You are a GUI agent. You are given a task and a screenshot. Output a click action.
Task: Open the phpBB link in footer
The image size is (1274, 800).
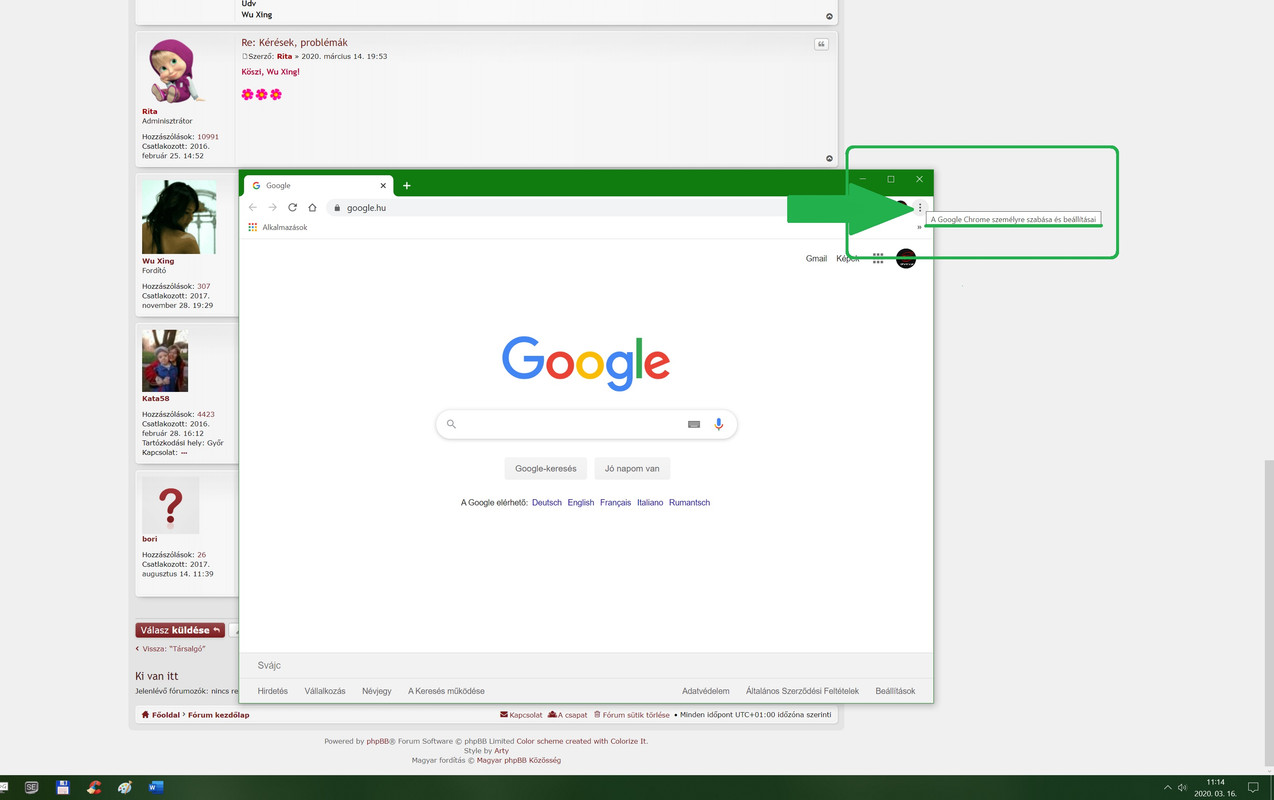378,741
